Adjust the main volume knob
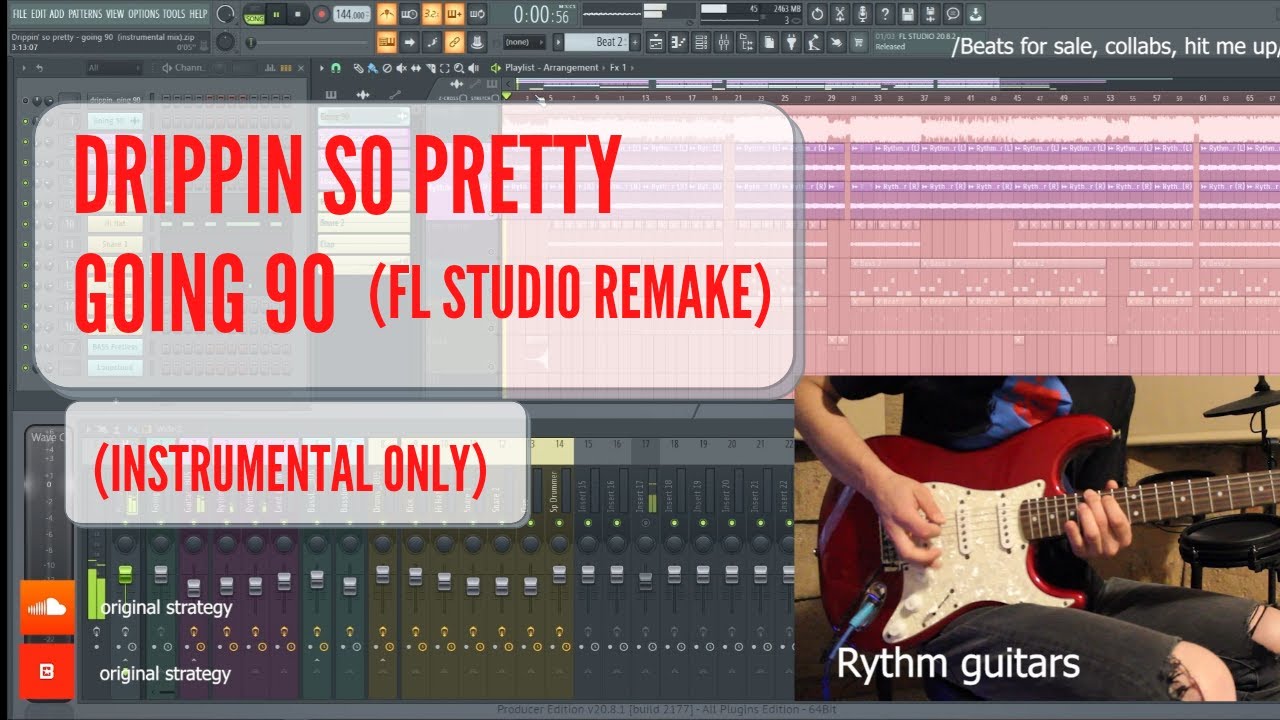The width and height of the screenshot is (1280, 720). (x=226, y=14)
